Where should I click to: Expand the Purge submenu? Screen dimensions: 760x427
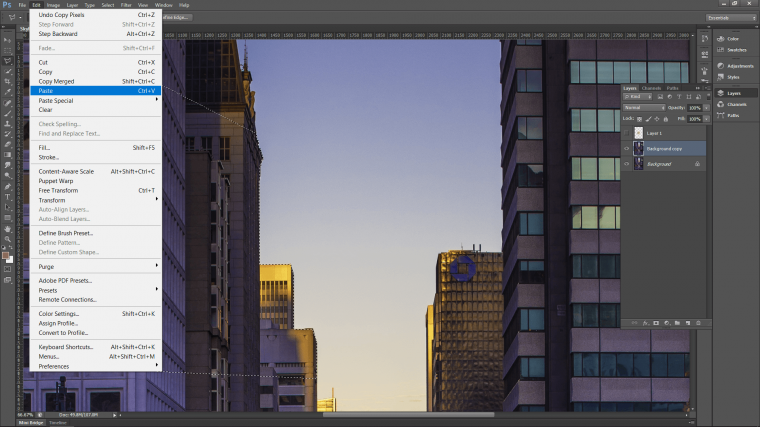[x=95, y=267]
